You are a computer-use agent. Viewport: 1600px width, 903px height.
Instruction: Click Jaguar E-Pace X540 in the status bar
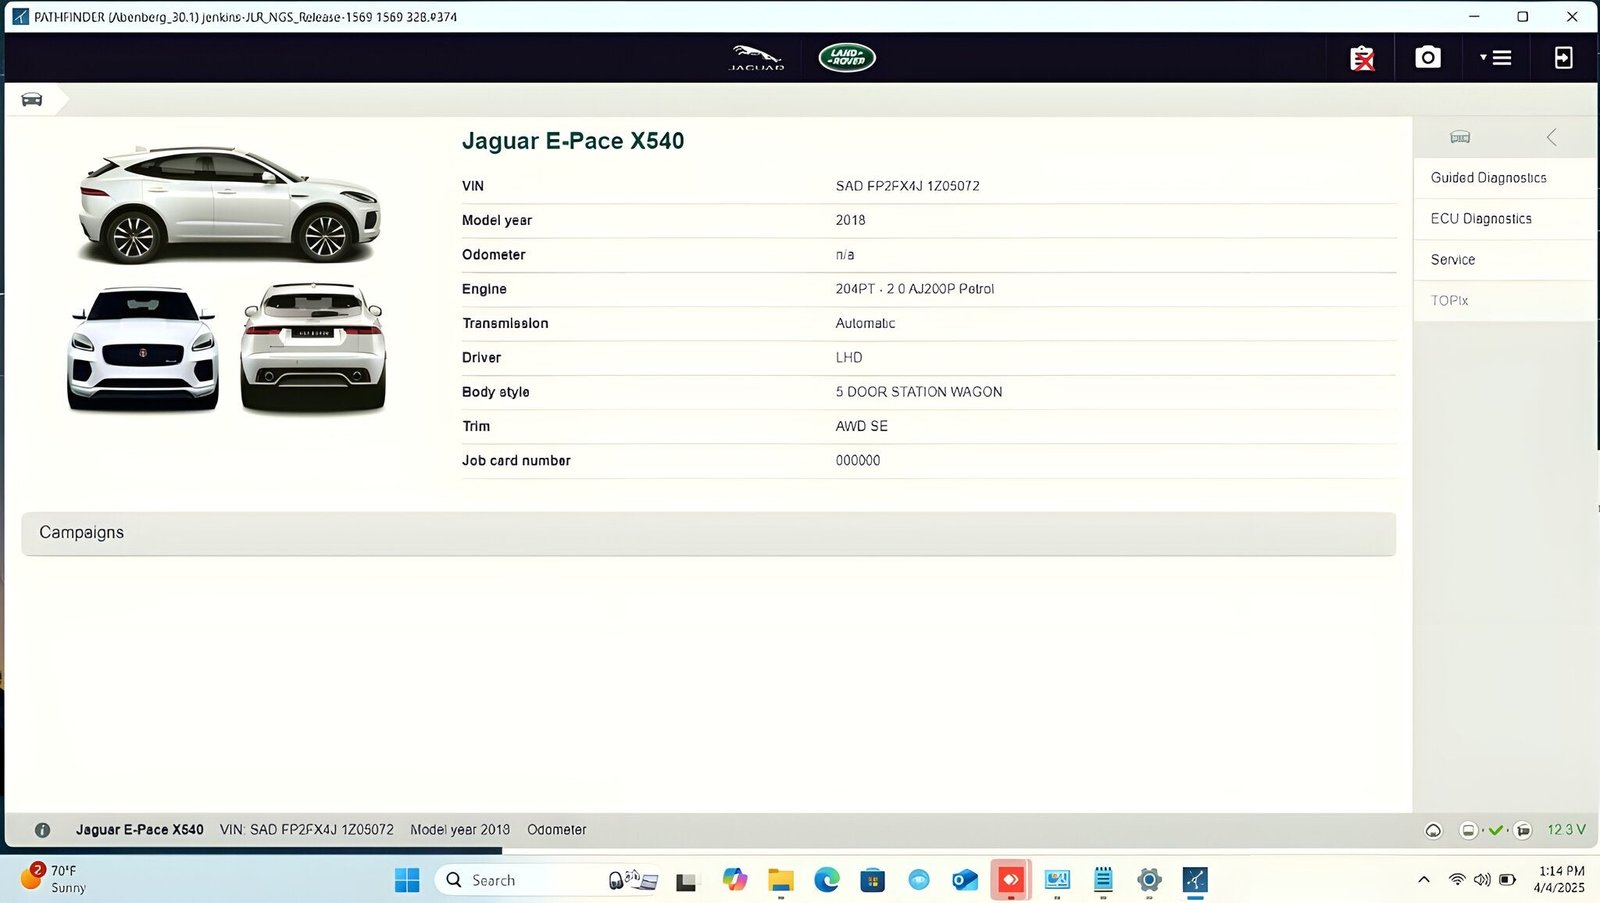coord(140,830)
